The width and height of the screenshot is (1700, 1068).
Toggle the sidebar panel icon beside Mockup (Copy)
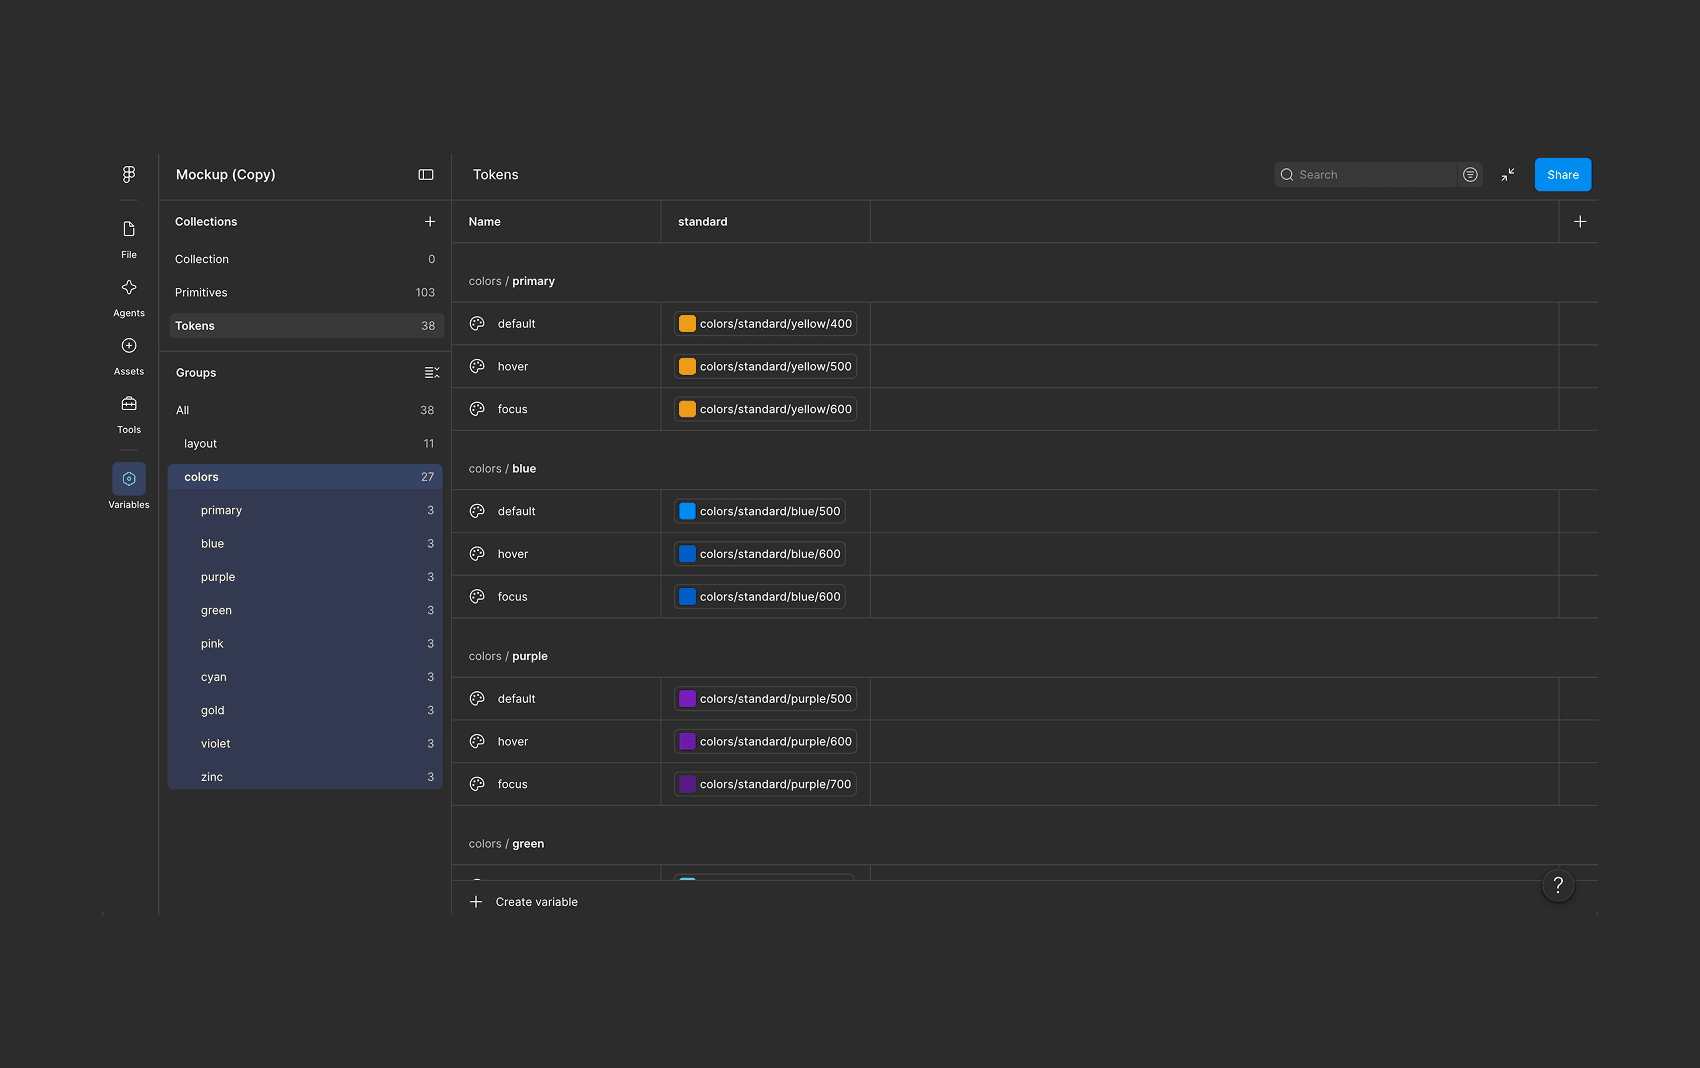point(426,174)
